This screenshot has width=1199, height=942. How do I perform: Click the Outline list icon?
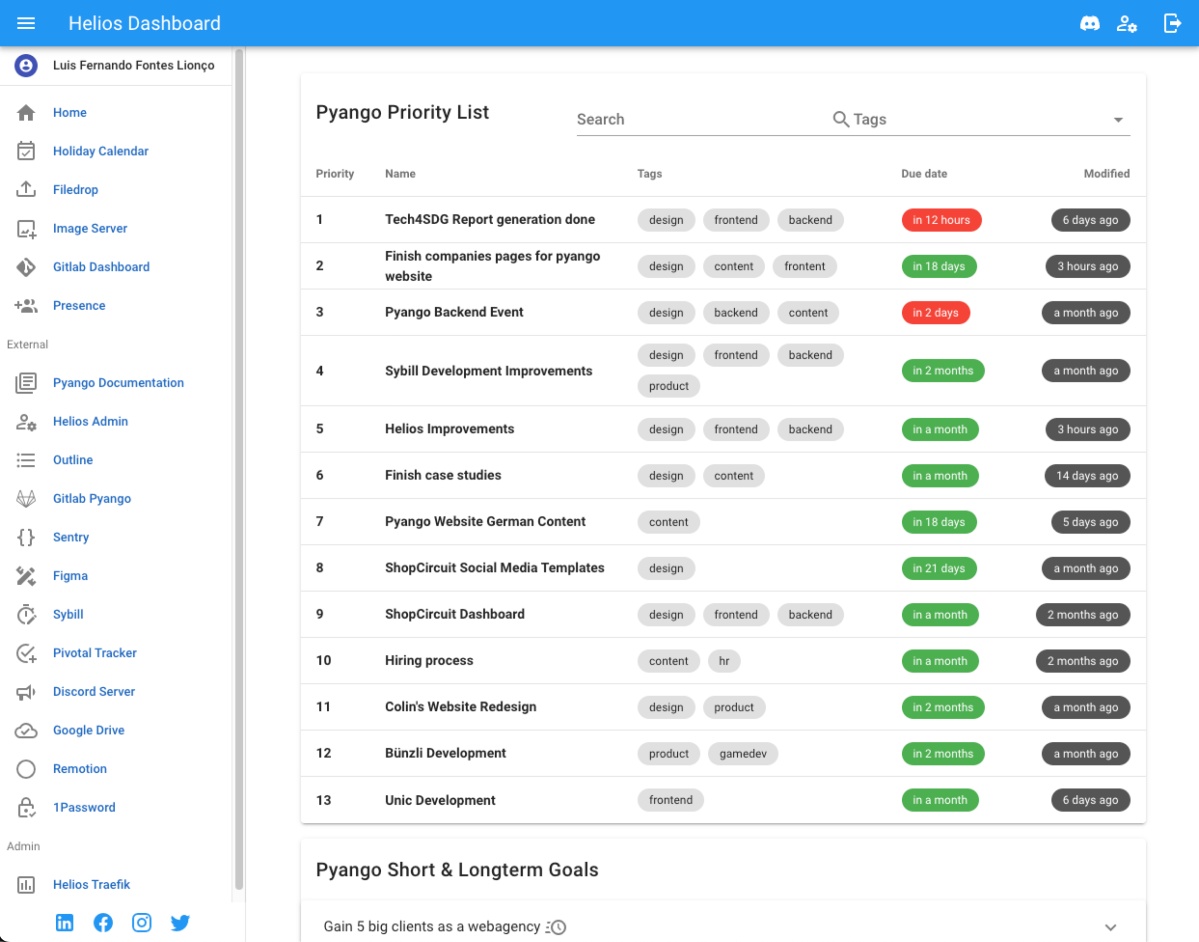click(x=26, y=460)
